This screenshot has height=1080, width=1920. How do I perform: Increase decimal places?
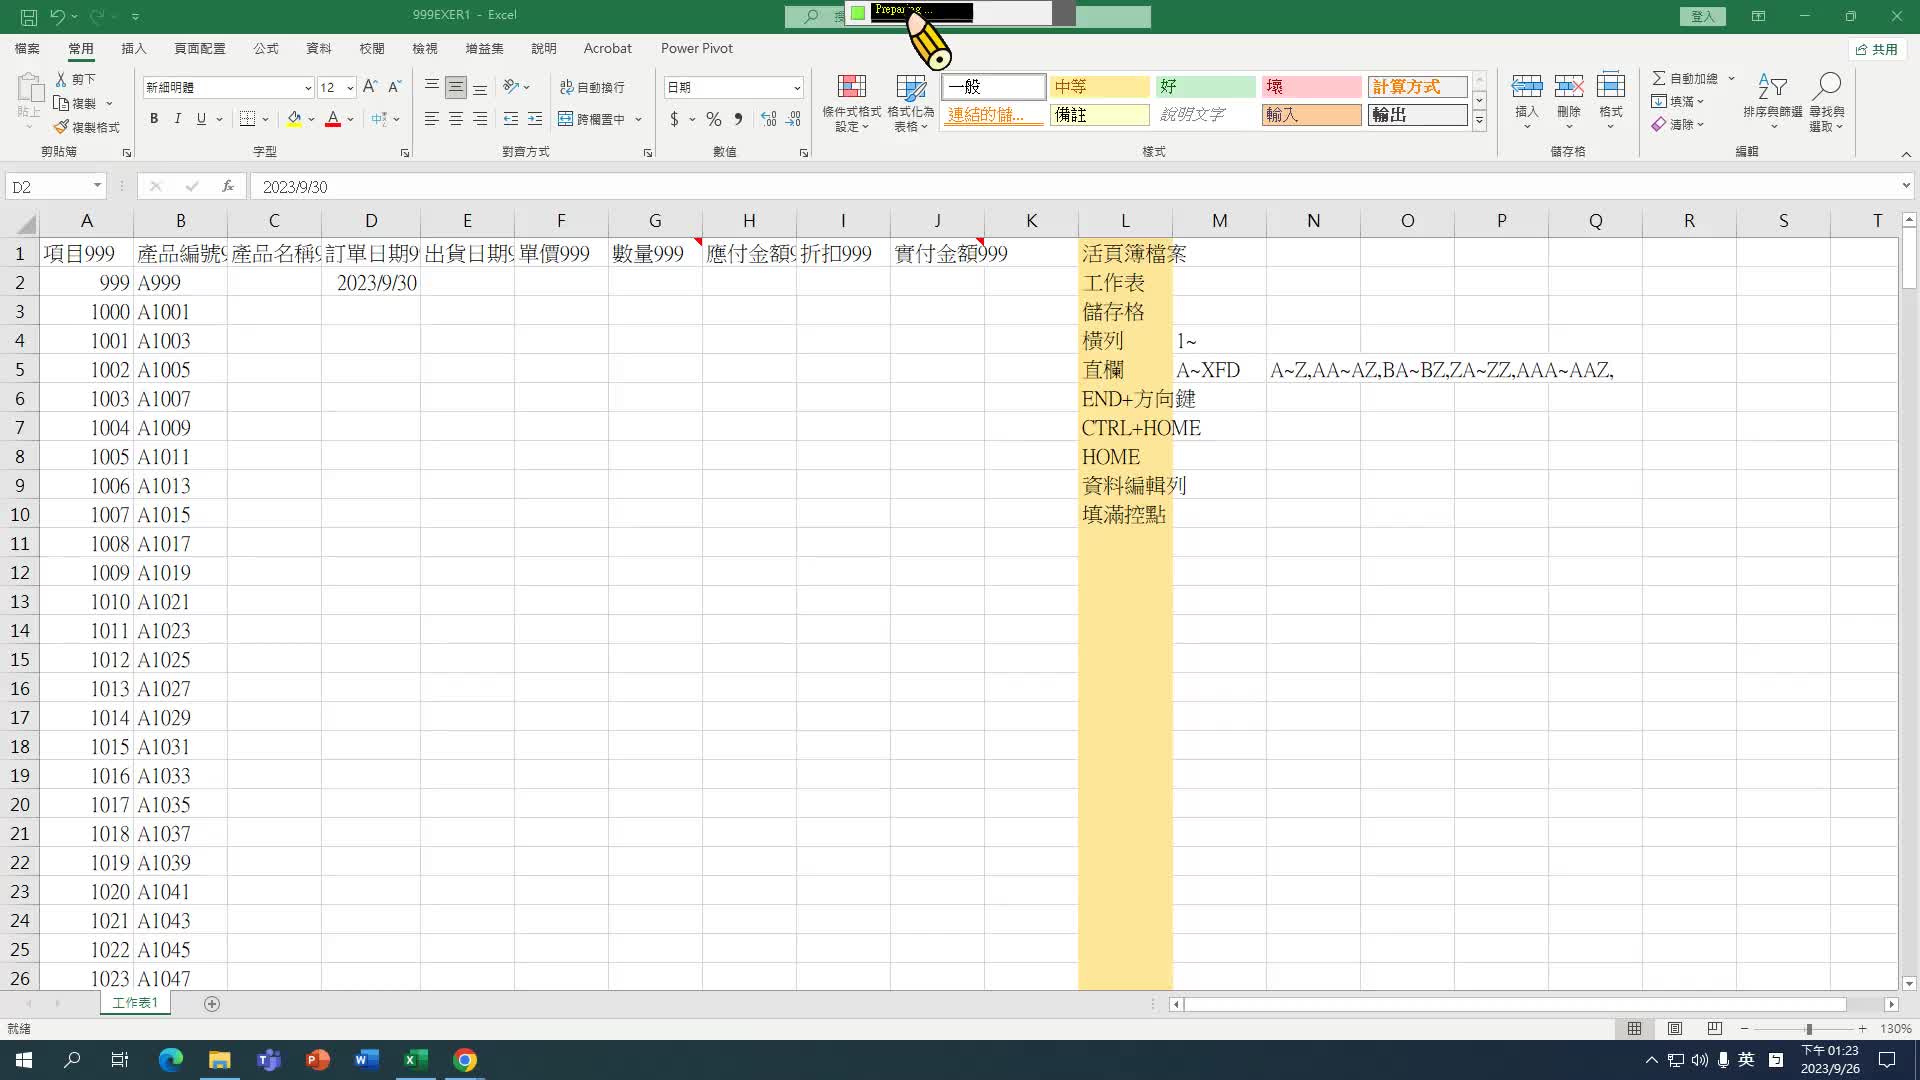click(768, 119)
